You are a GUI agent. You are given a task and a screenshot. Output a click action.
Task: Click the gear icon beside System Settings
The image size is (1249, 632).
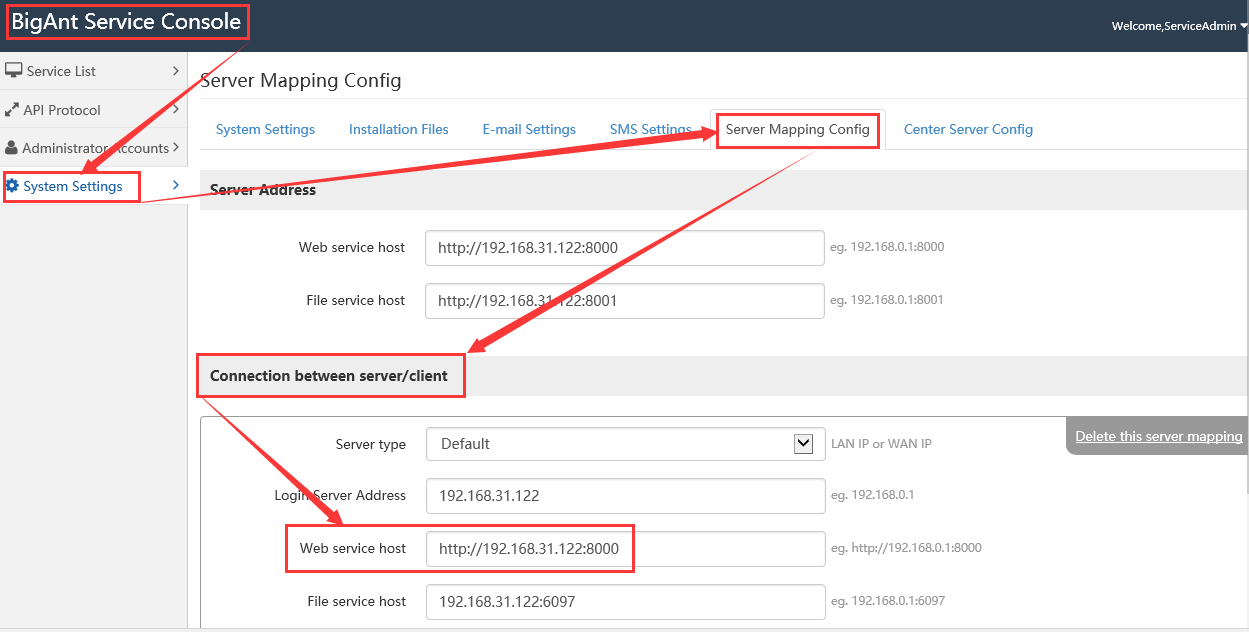13,186
